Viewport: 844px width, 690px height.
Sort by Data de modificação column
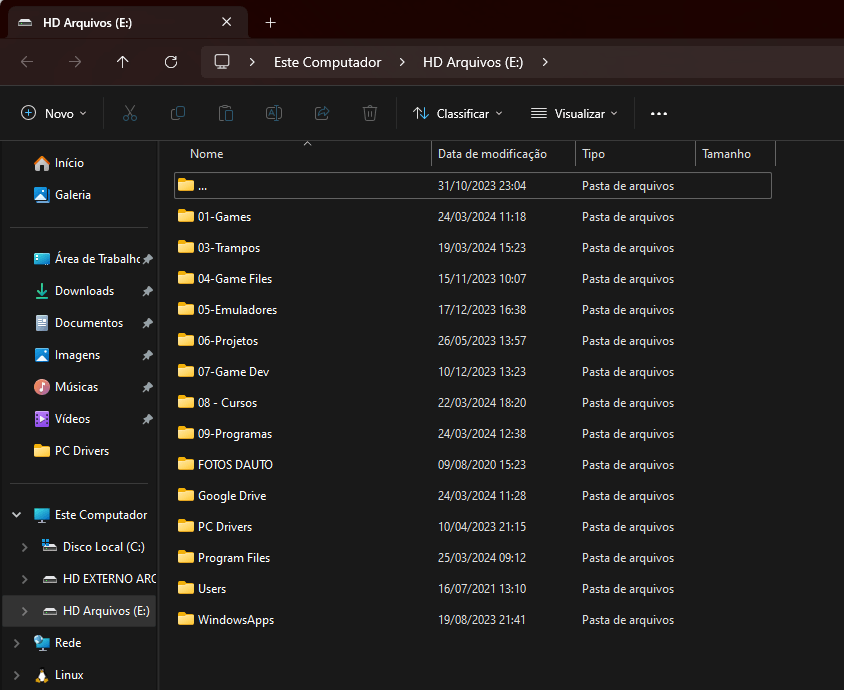pyautogui.click(x=503, y=154)
